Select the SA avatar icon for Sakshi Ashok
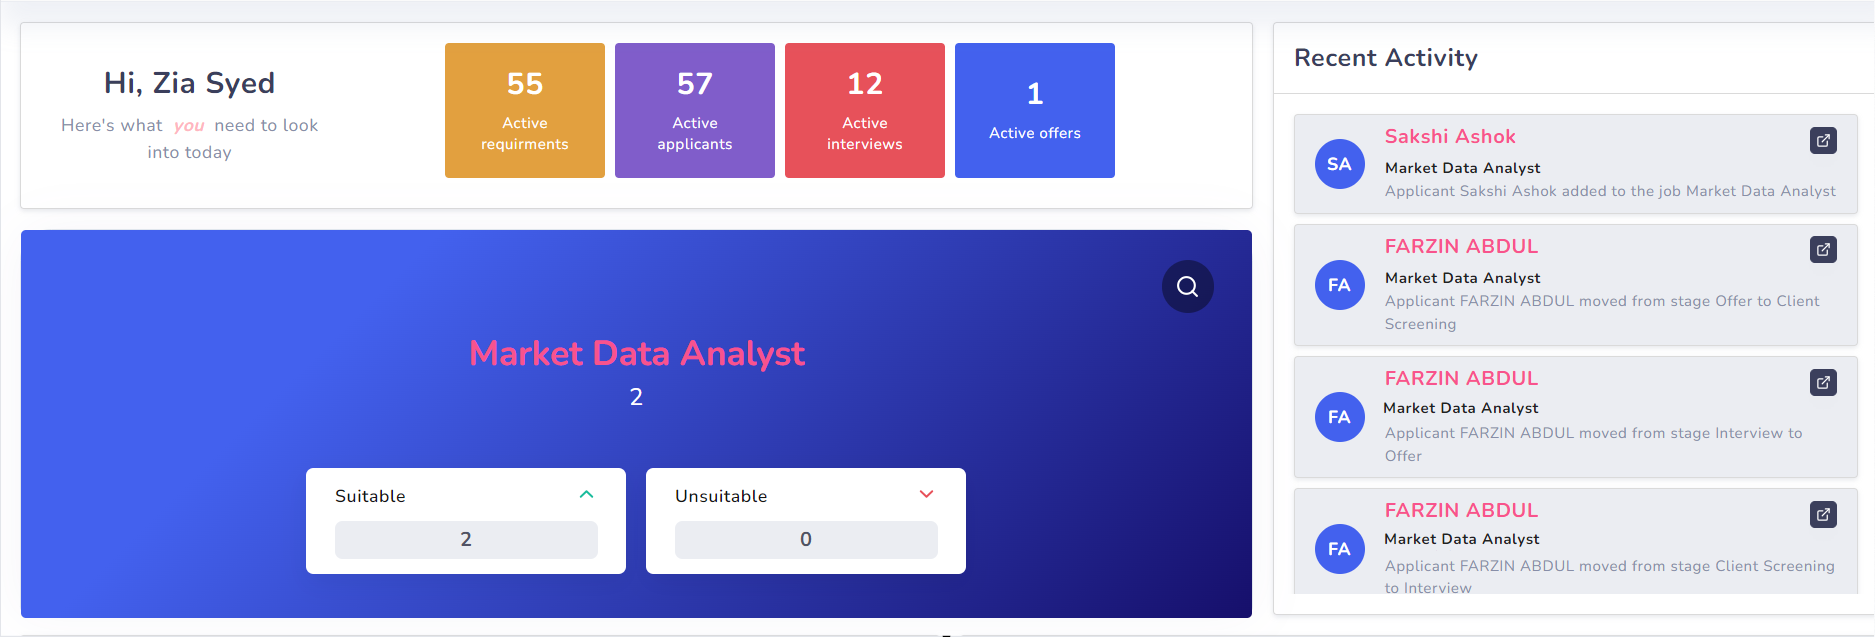 pyautogui.click(x=1339, y=163)
